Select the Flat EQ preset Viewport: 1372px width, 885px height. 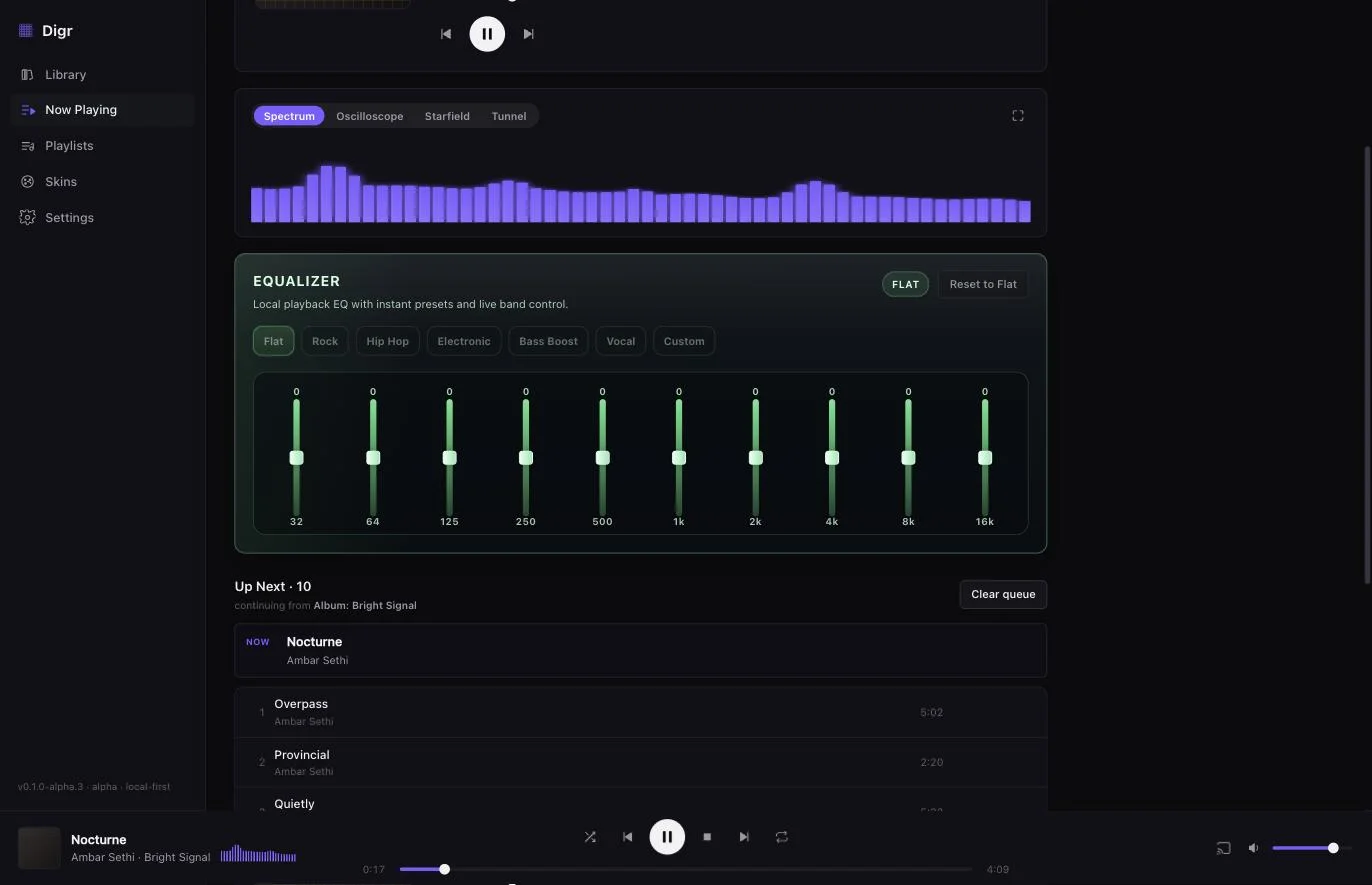(x=273, y=341)
